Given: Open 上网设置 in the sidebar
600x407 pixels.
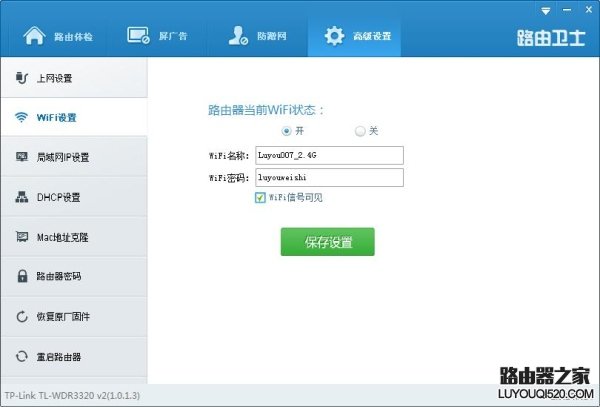Looking at the screenshot, I should tap(74, 78).
